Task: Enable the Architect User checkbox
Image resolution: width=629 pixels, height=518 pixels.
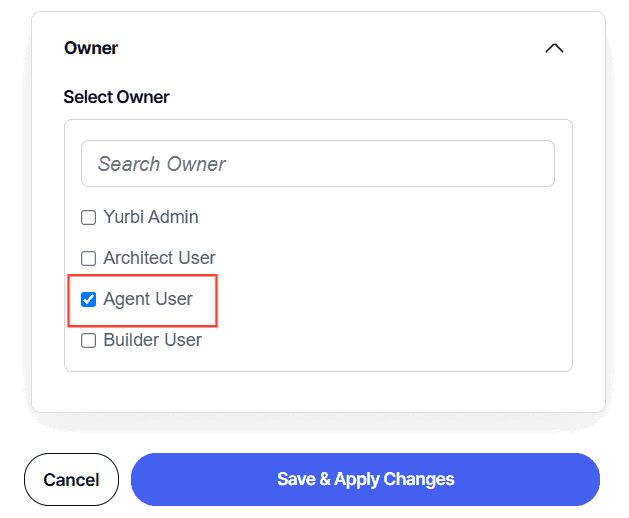Action: click(89, 259)
